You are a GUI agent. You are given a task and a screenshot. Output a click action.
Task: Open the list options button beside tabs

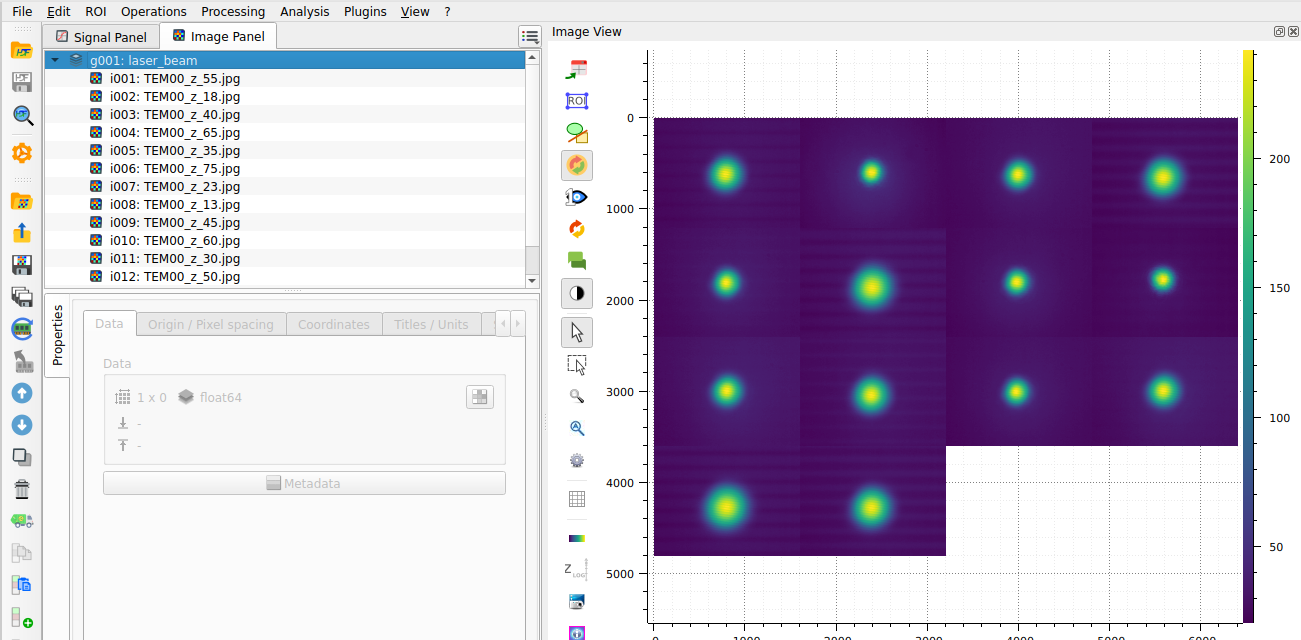point(530,37)
